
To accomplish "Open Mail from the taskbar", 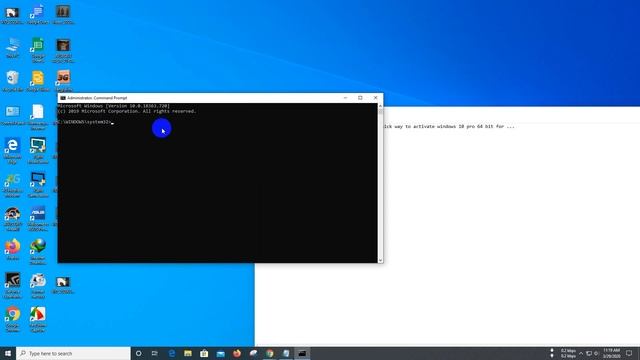I will [220, 353].
